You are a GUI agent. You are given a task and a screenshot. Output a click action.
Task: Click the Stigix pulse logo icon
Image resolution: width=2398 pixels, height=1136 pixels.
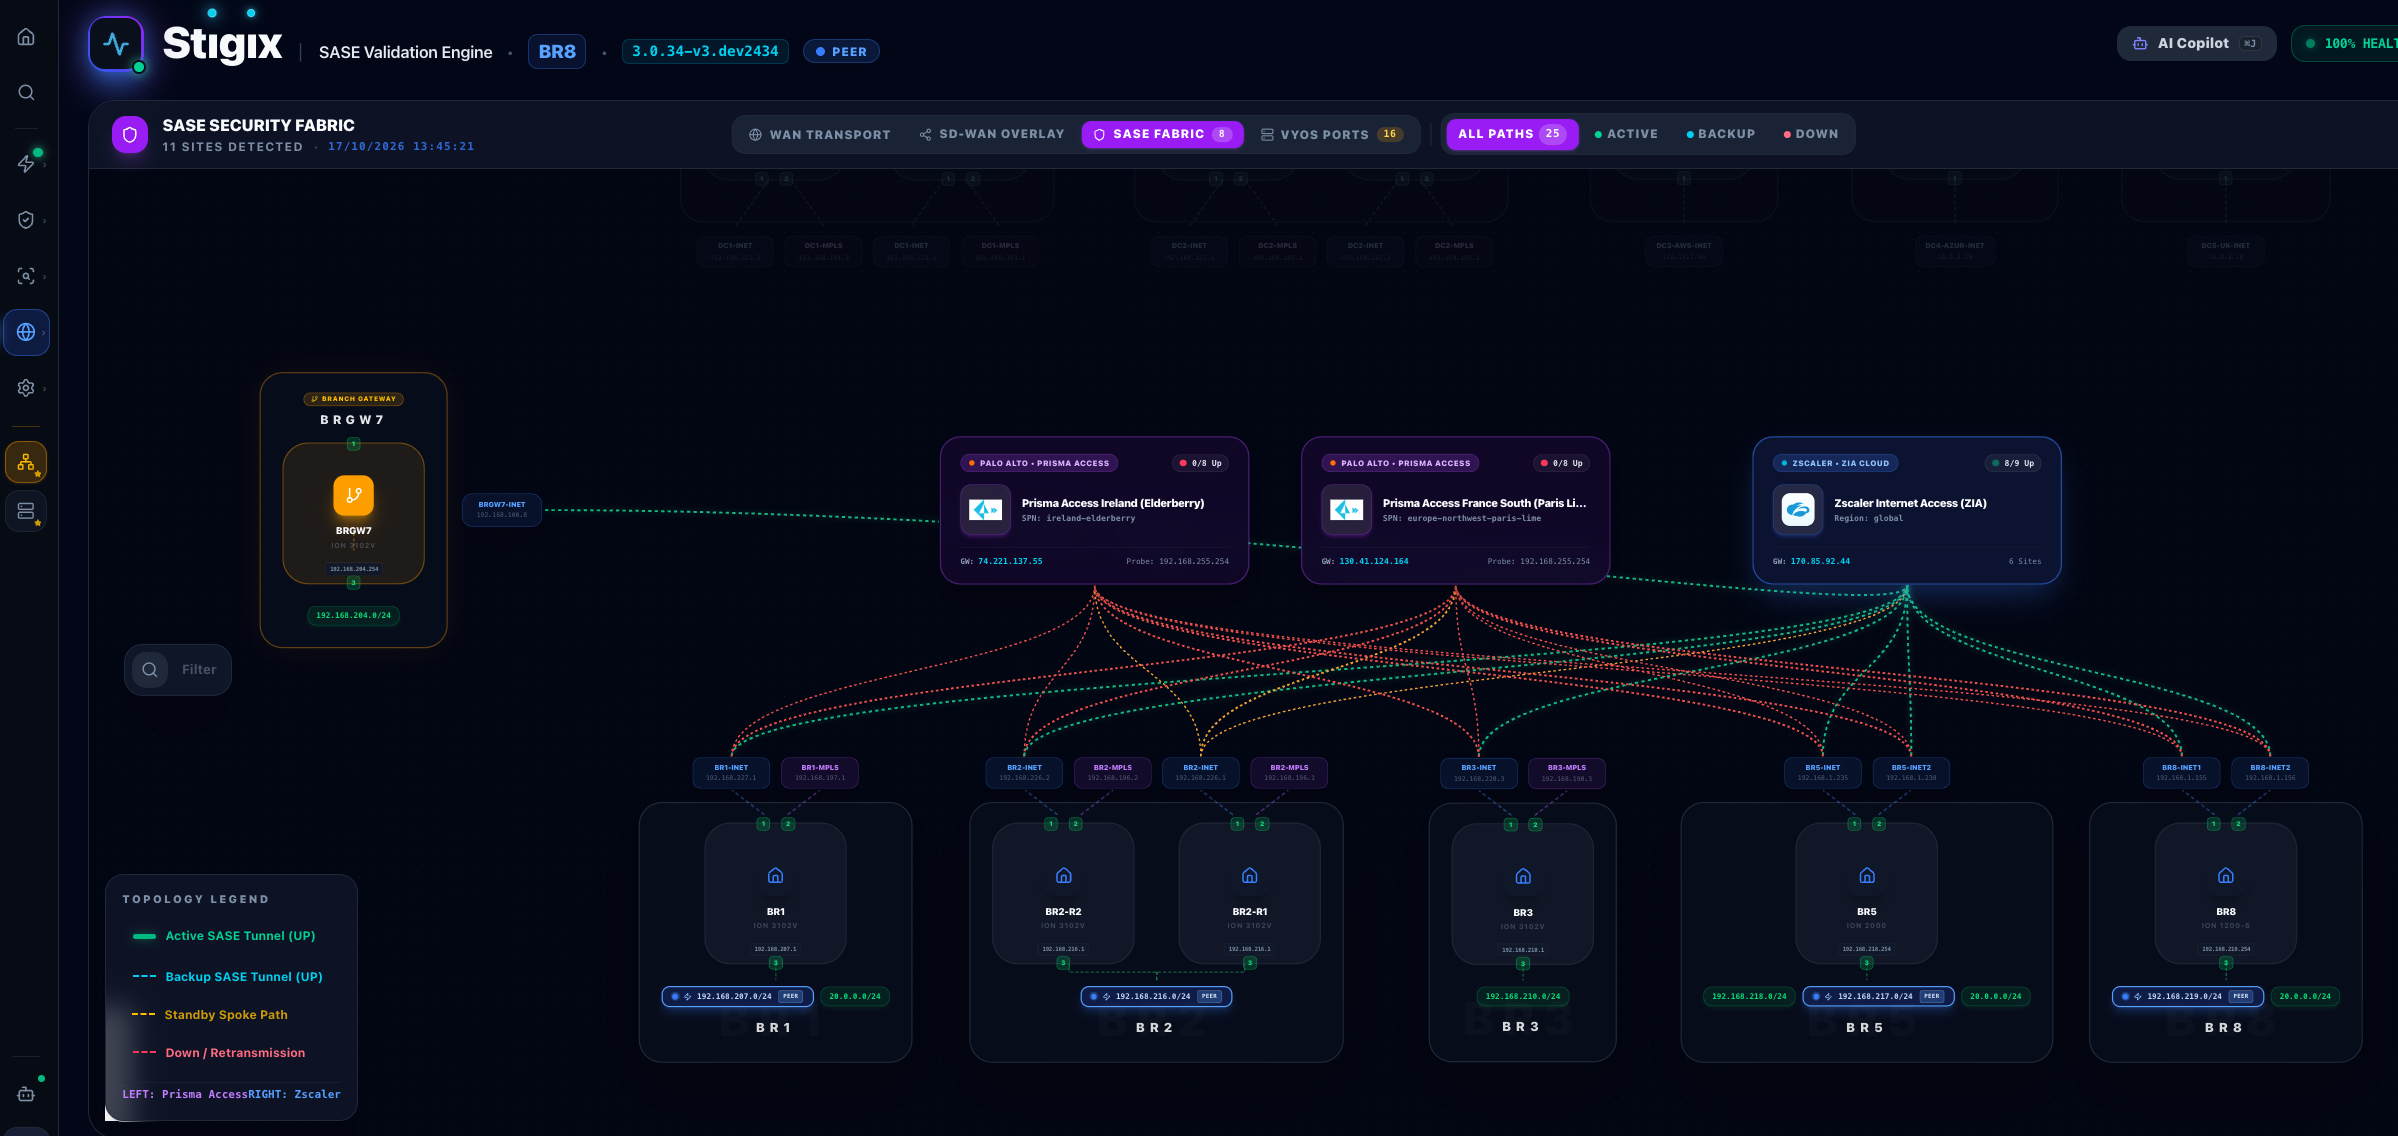116,44
